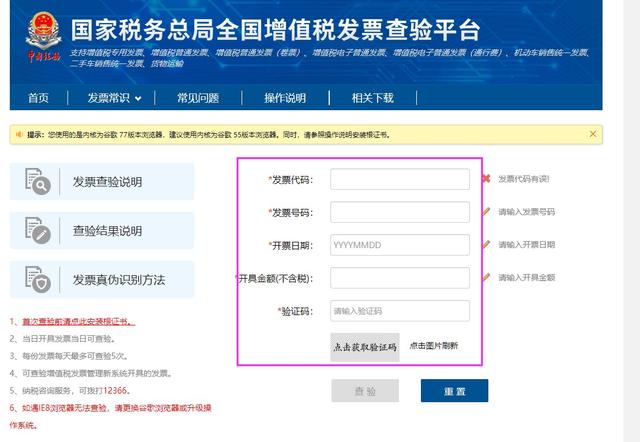
Task: Click the pencil icon beside 请输入开具金额
Action: (486, 277)
